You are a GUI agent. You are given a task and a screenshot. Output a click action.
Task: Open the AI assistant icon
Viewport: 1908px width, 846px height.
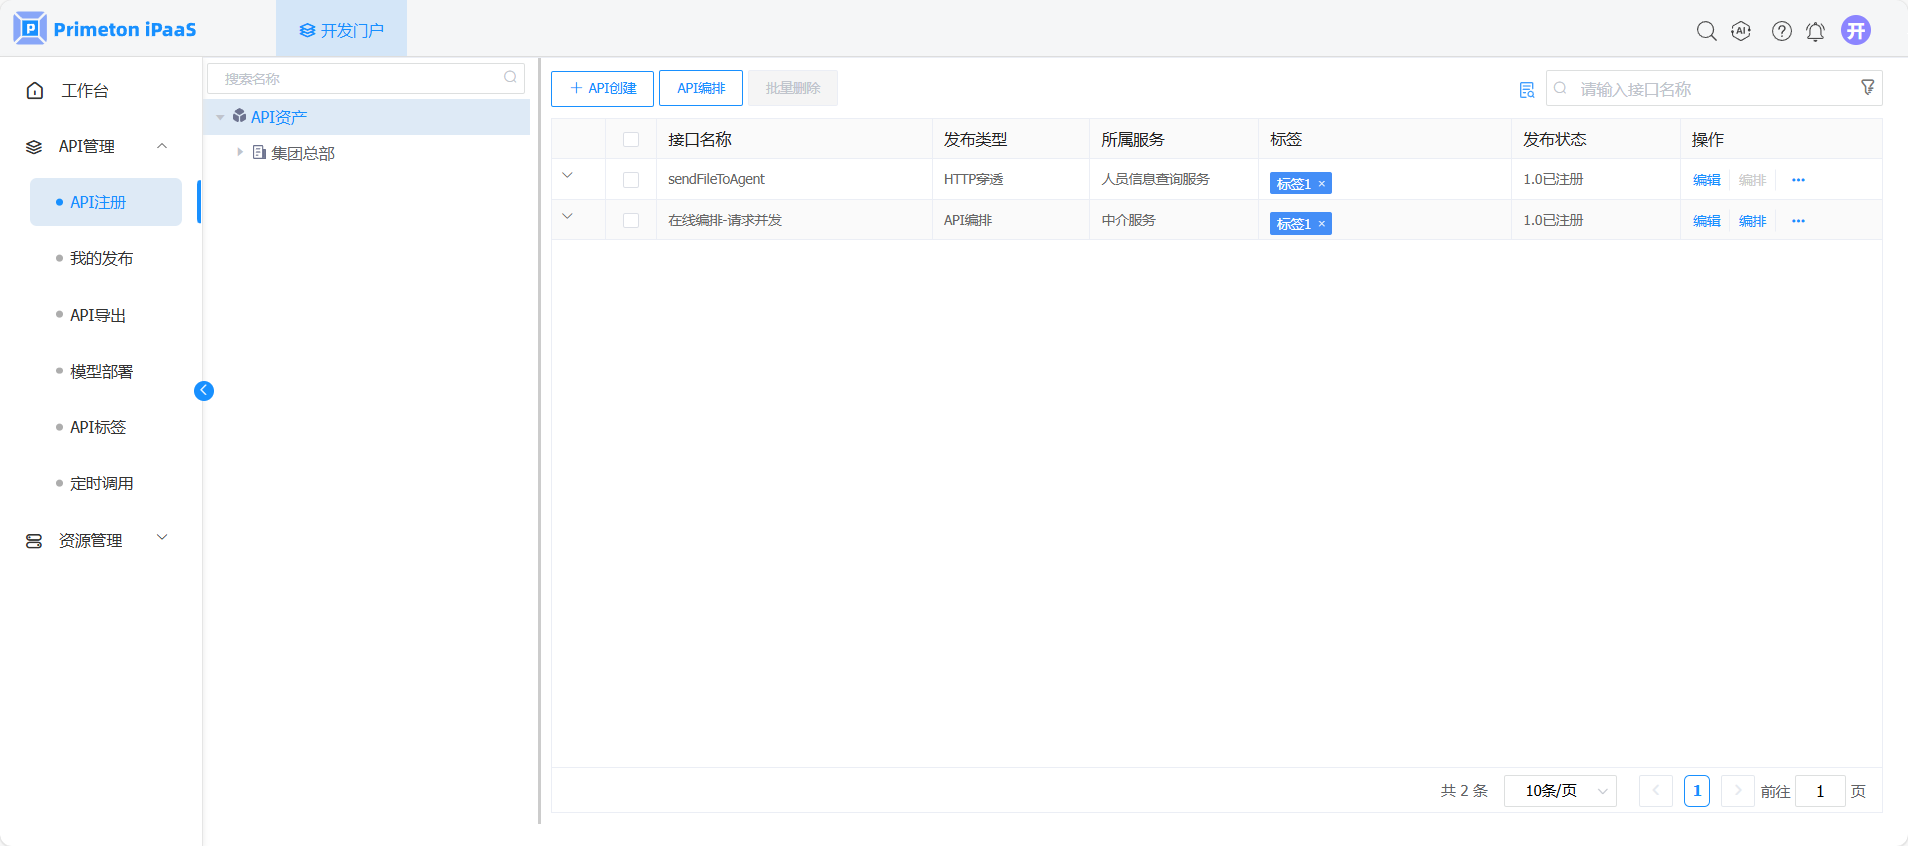[x=1741, y=31]
